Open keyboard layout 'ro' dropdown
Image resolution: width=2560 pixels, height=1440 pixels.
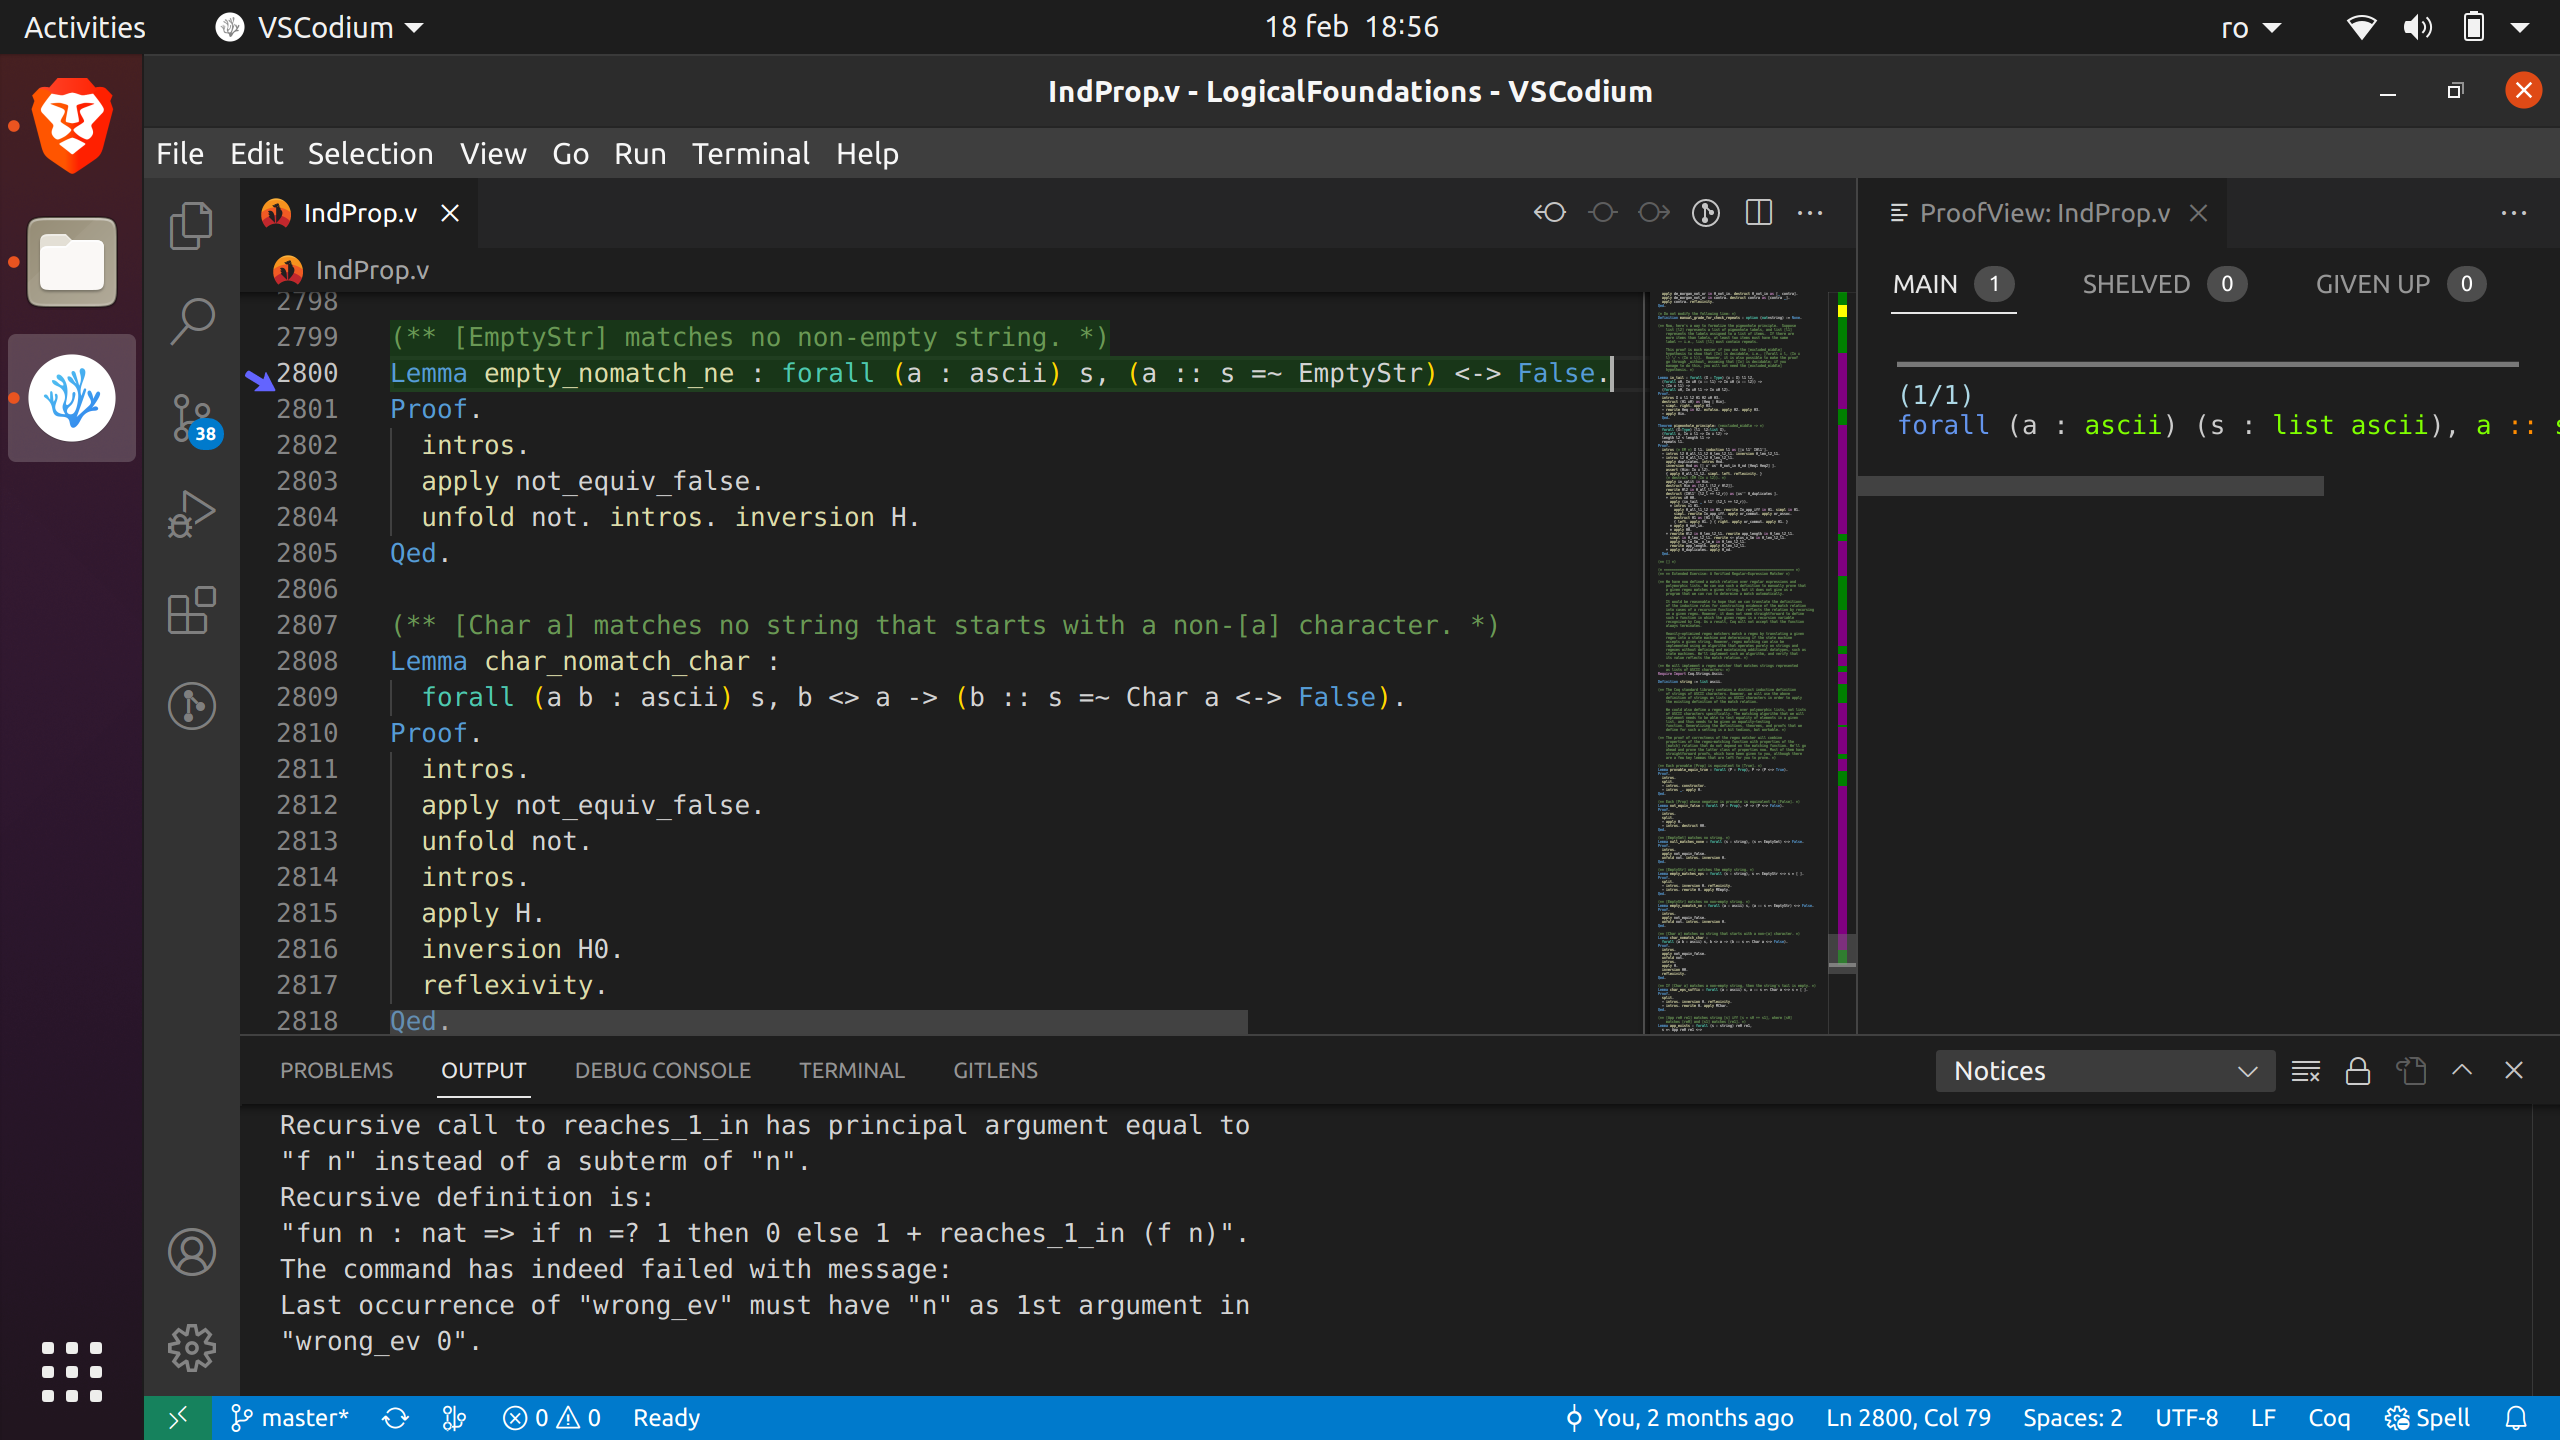tap(2252, 27)
